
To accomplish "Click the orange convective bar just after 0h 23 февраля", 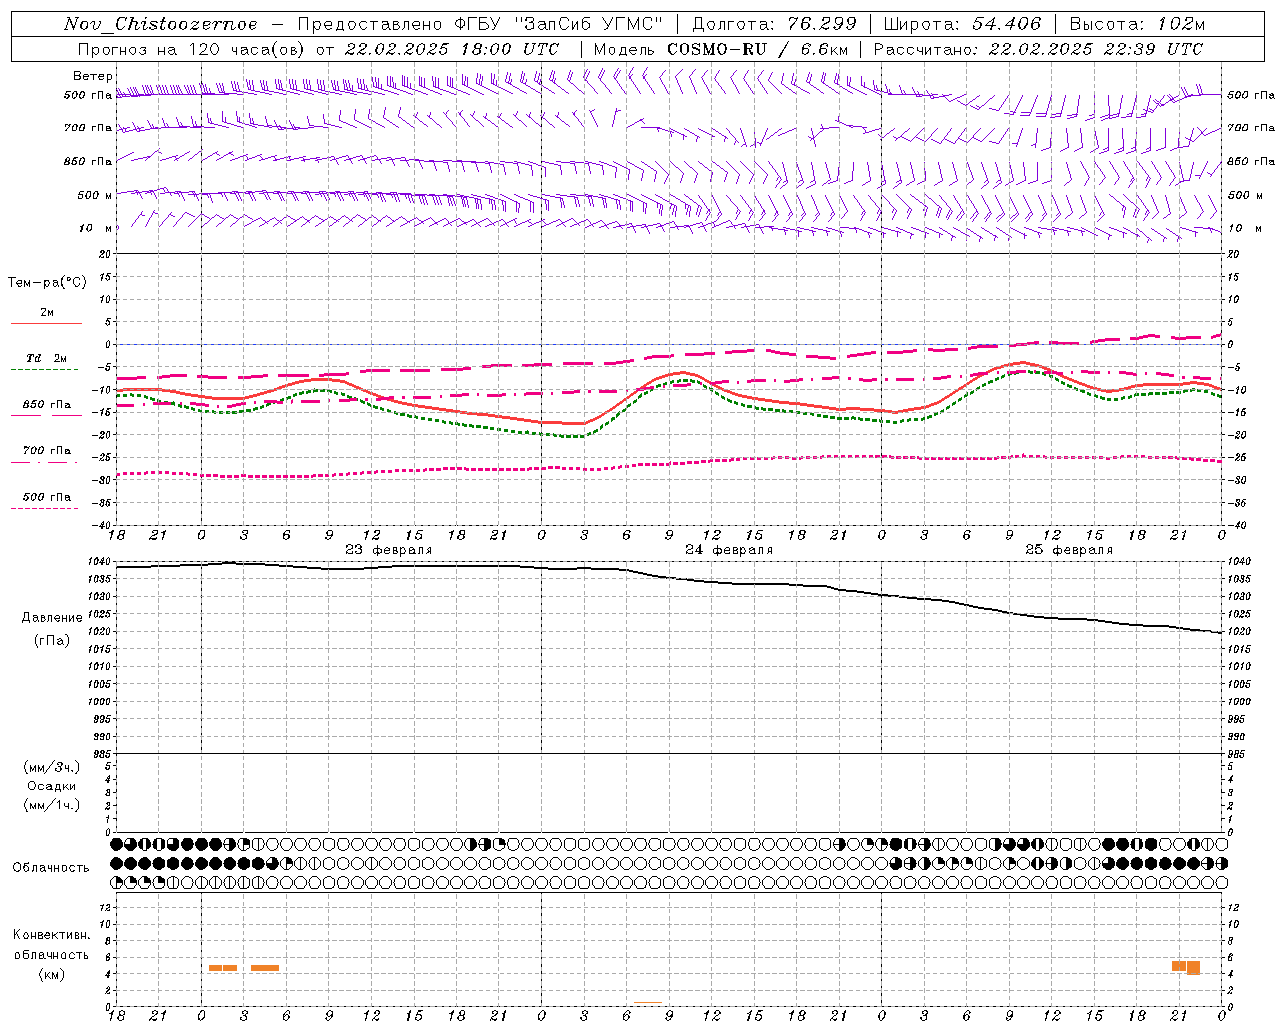I will (223, 968).
